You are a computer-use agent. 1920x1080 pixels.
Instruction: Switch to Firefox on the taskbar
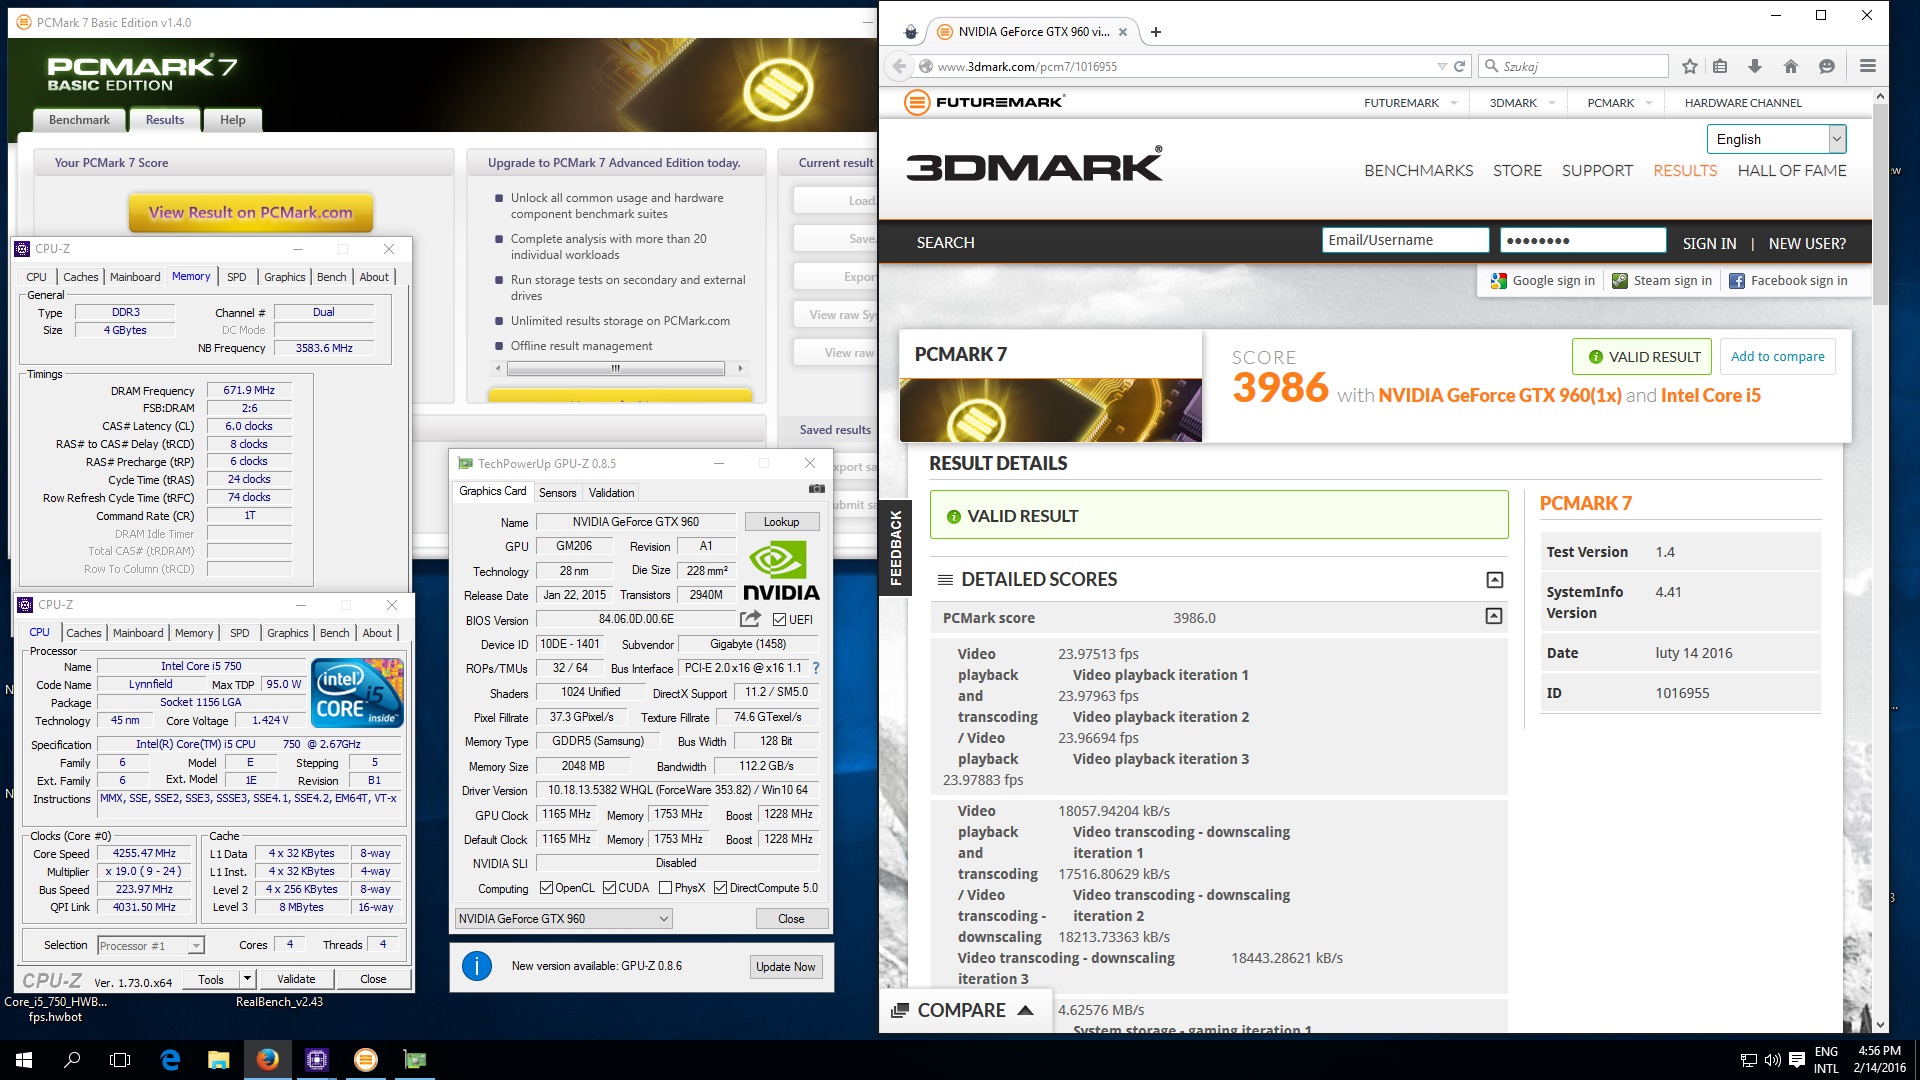(x=267, y=1060)
